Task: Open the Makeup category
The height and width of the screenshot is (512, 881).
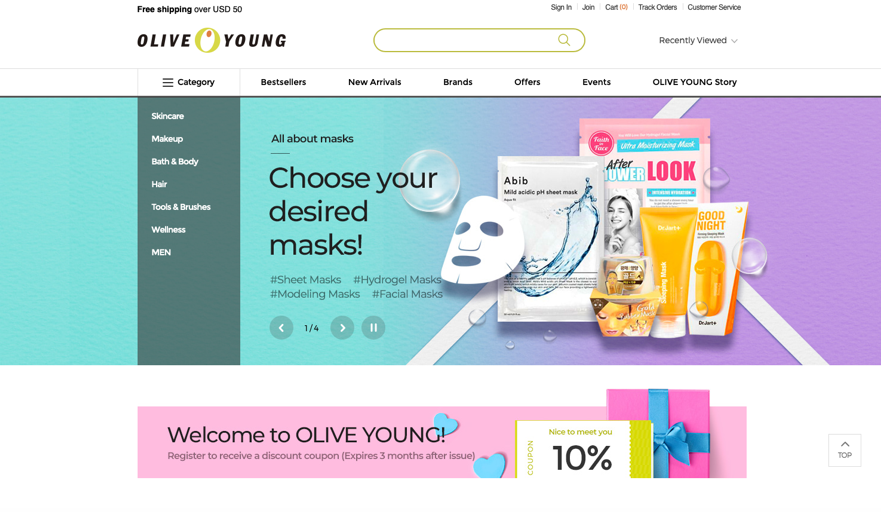Action: 167,139
